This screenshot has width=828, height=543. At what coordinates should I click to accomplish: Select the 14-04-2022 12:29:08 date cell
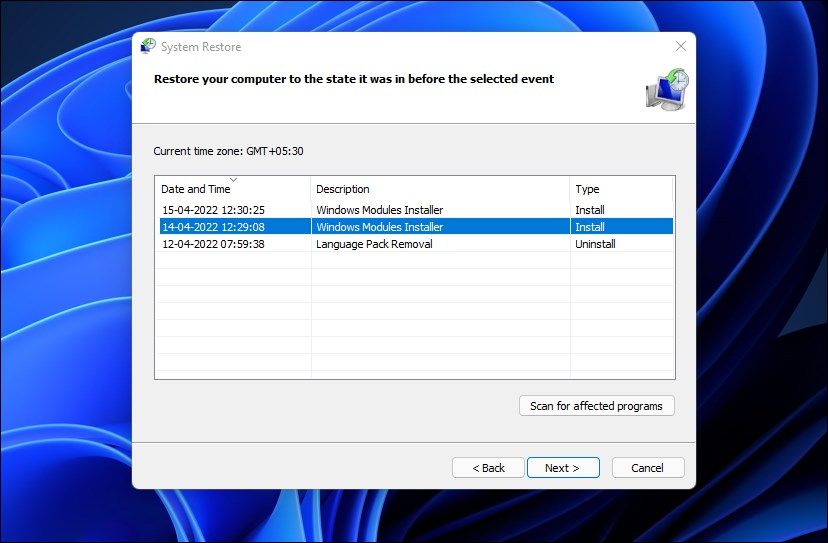pyautogui.click(x=213, y=227)
